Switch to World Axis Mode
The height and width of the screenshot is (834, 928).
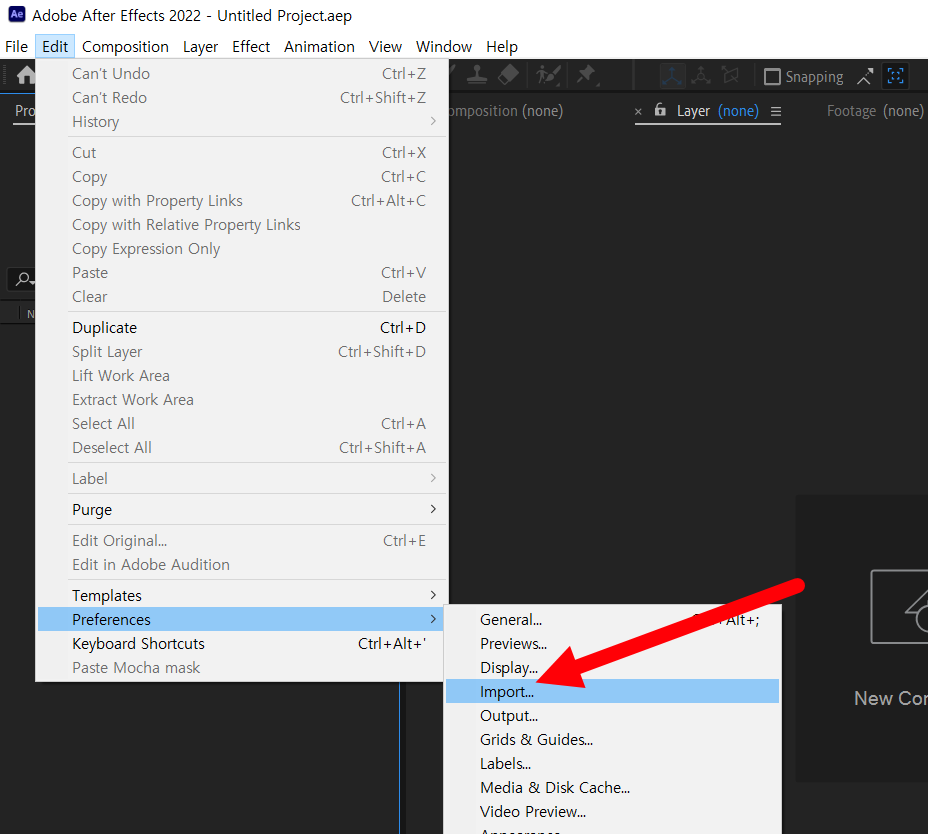(x=701, y=76)
